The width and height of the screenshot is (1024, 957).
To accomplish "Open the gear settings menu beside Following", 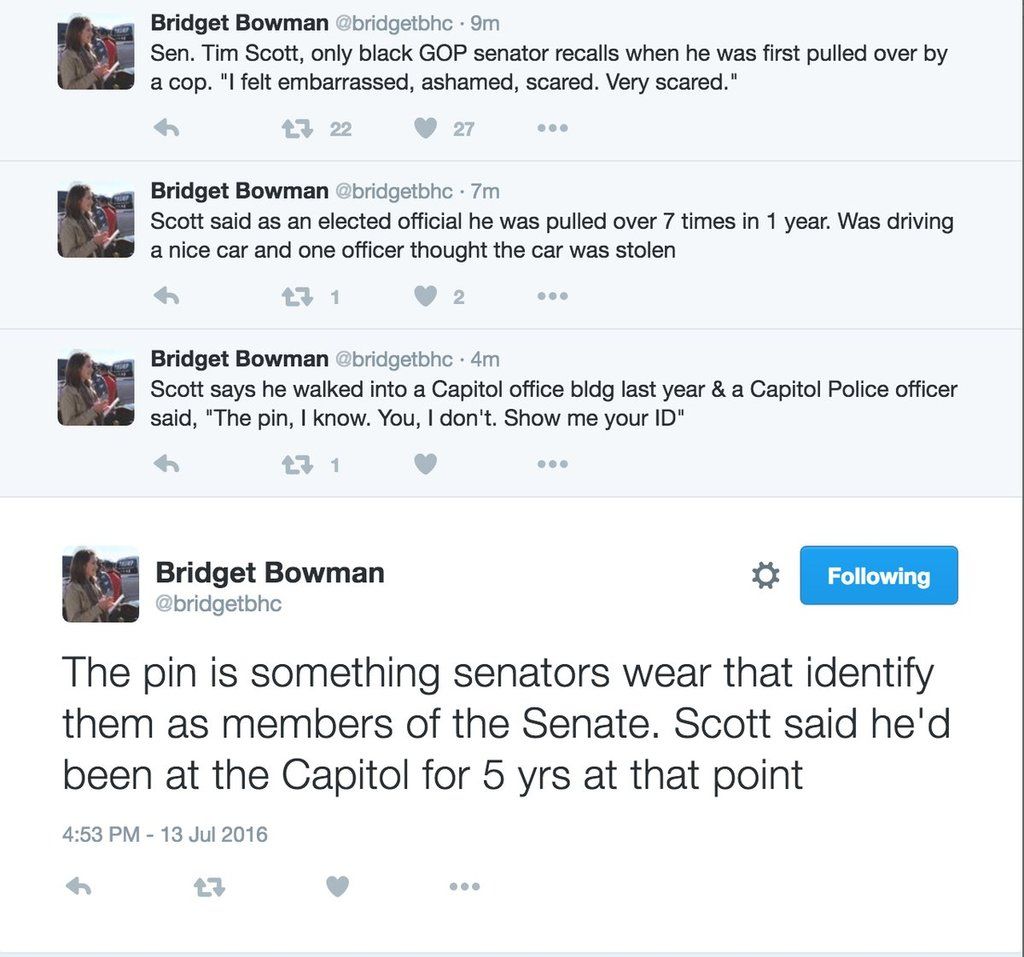I will point(765,576).
